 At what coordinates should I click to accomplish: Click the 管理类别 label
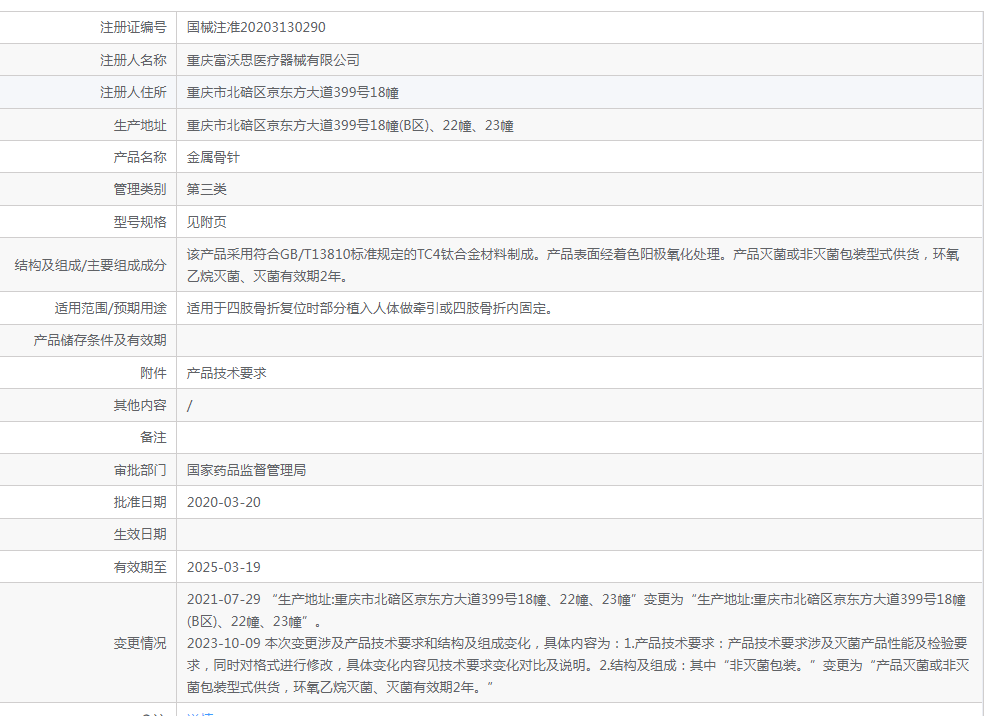pyautogui.click(x=140, y=189)
